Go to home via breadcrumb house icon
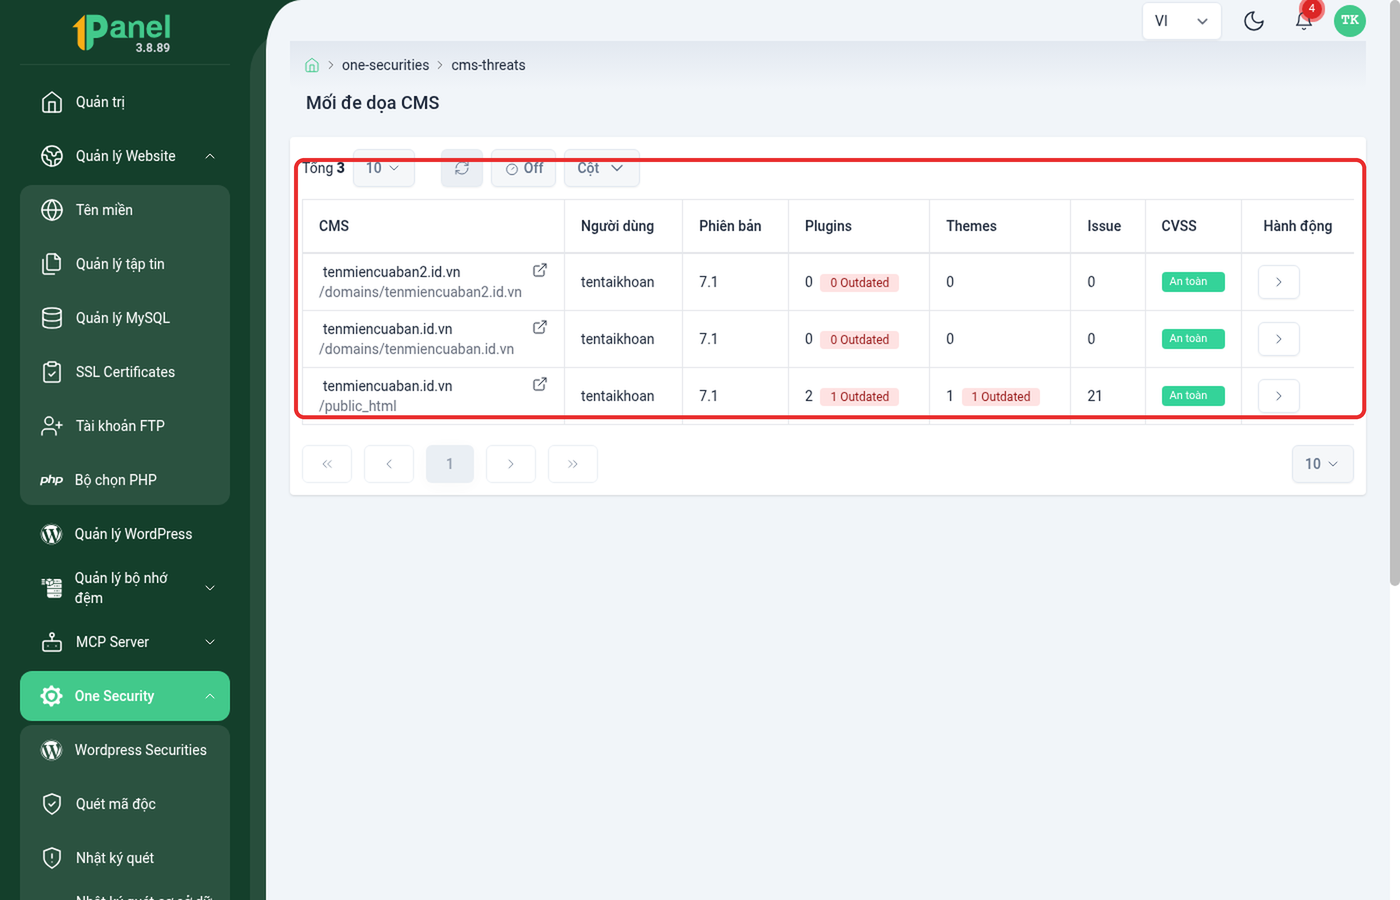Screen dimensions: 1400x900 click(312, 65)
